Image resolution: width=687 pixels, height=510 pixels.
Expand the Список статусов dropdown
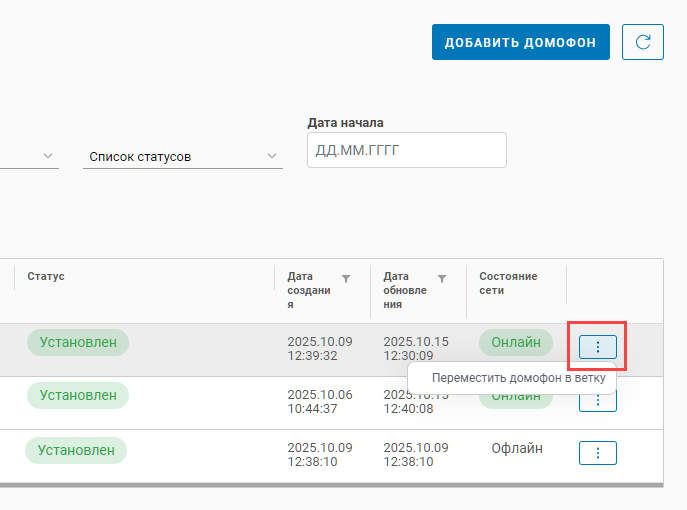point(182,157)
